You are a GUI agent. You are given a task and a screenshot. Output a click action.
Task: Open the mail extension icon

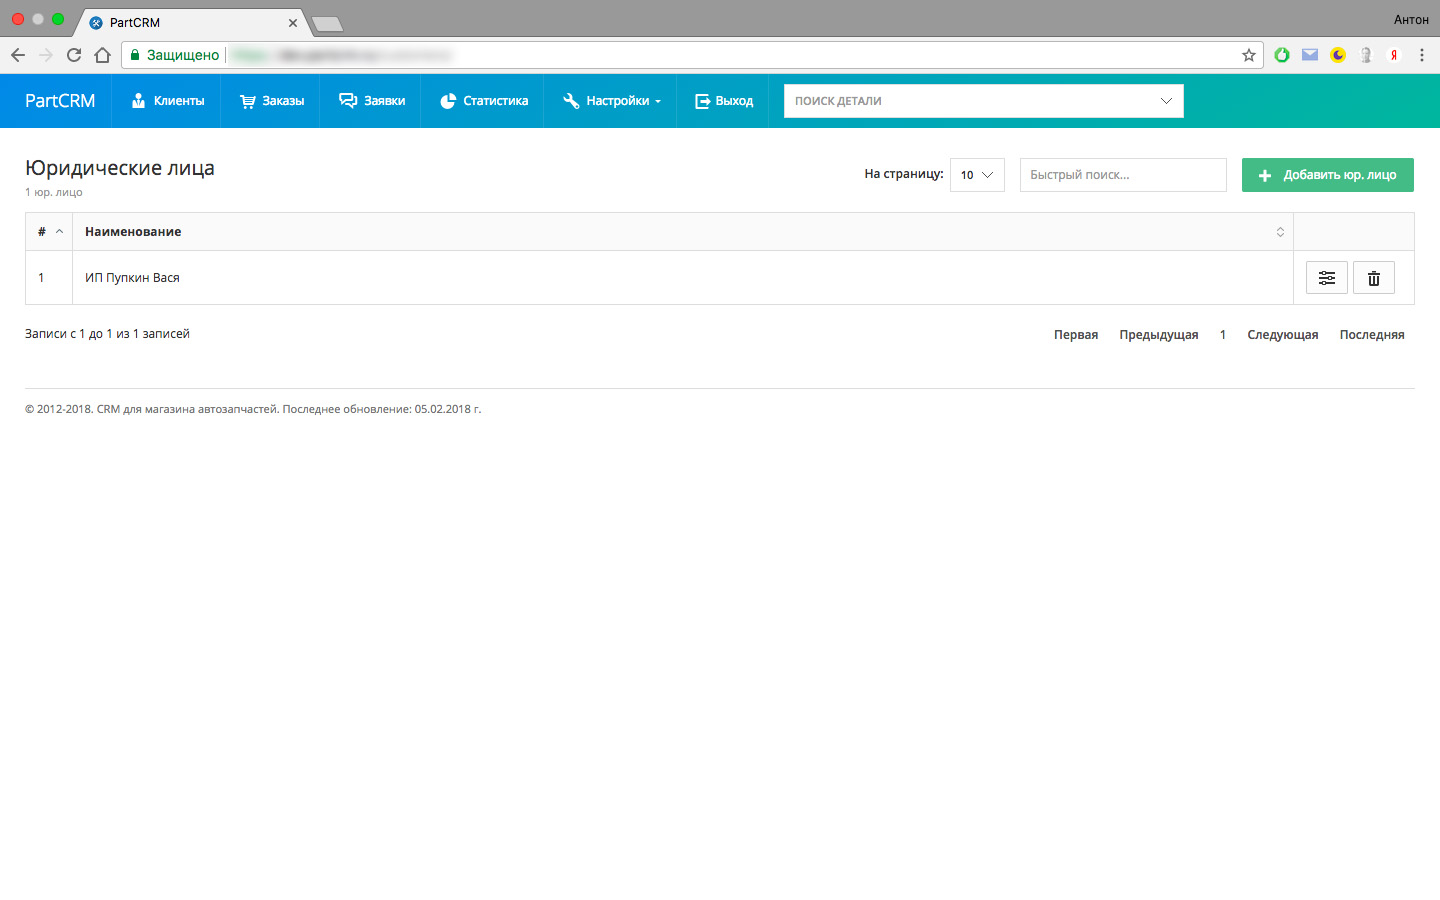[x=1309, y=55]
